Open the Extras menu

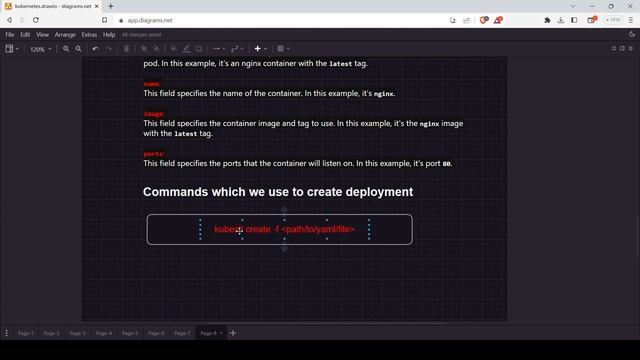(89, 35)
